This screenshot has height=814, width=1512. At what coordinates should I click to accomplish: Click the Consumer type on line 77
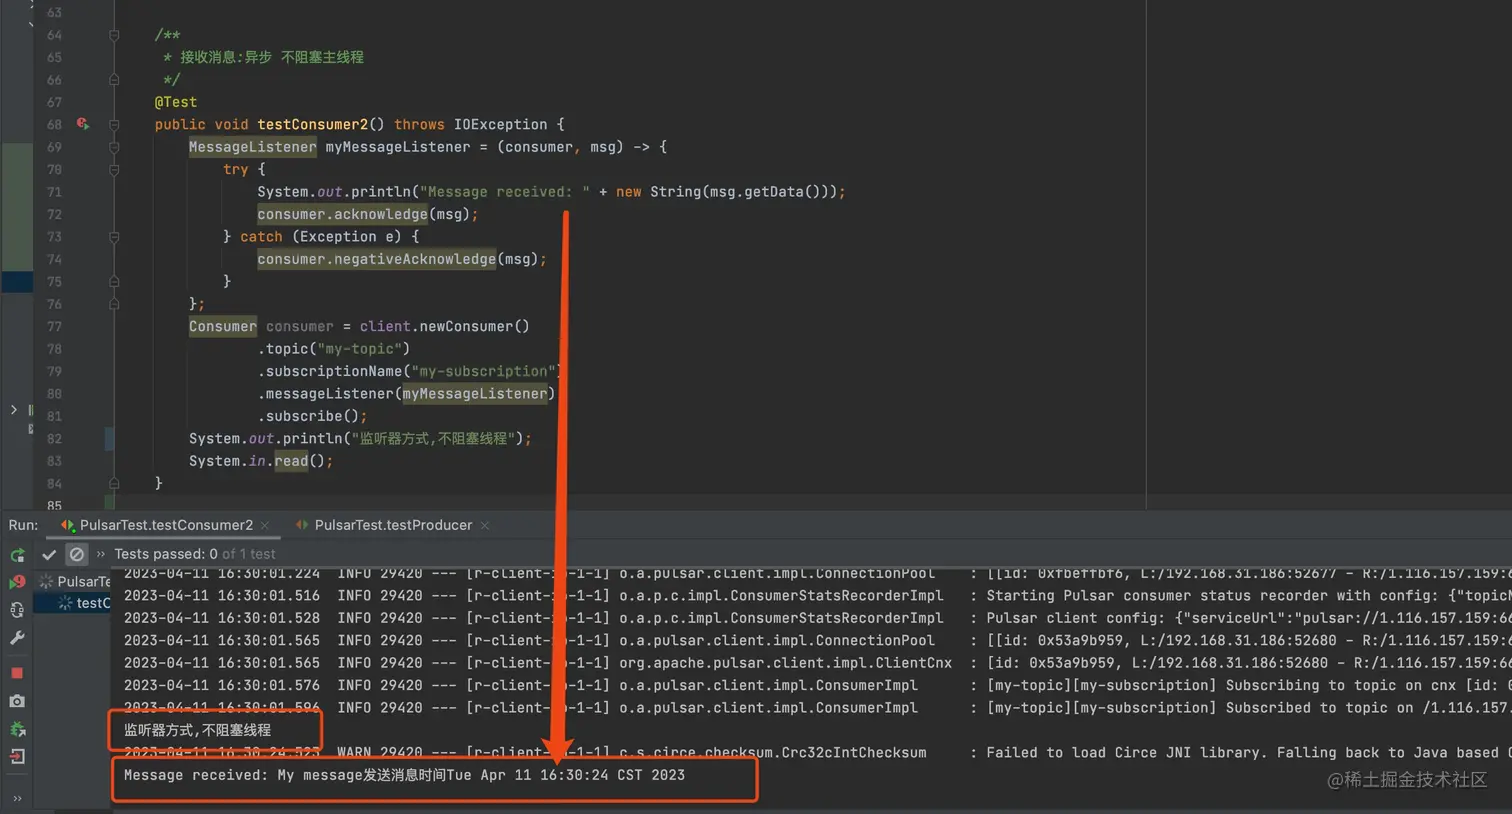pyautogui.click(x=223, y=326)
